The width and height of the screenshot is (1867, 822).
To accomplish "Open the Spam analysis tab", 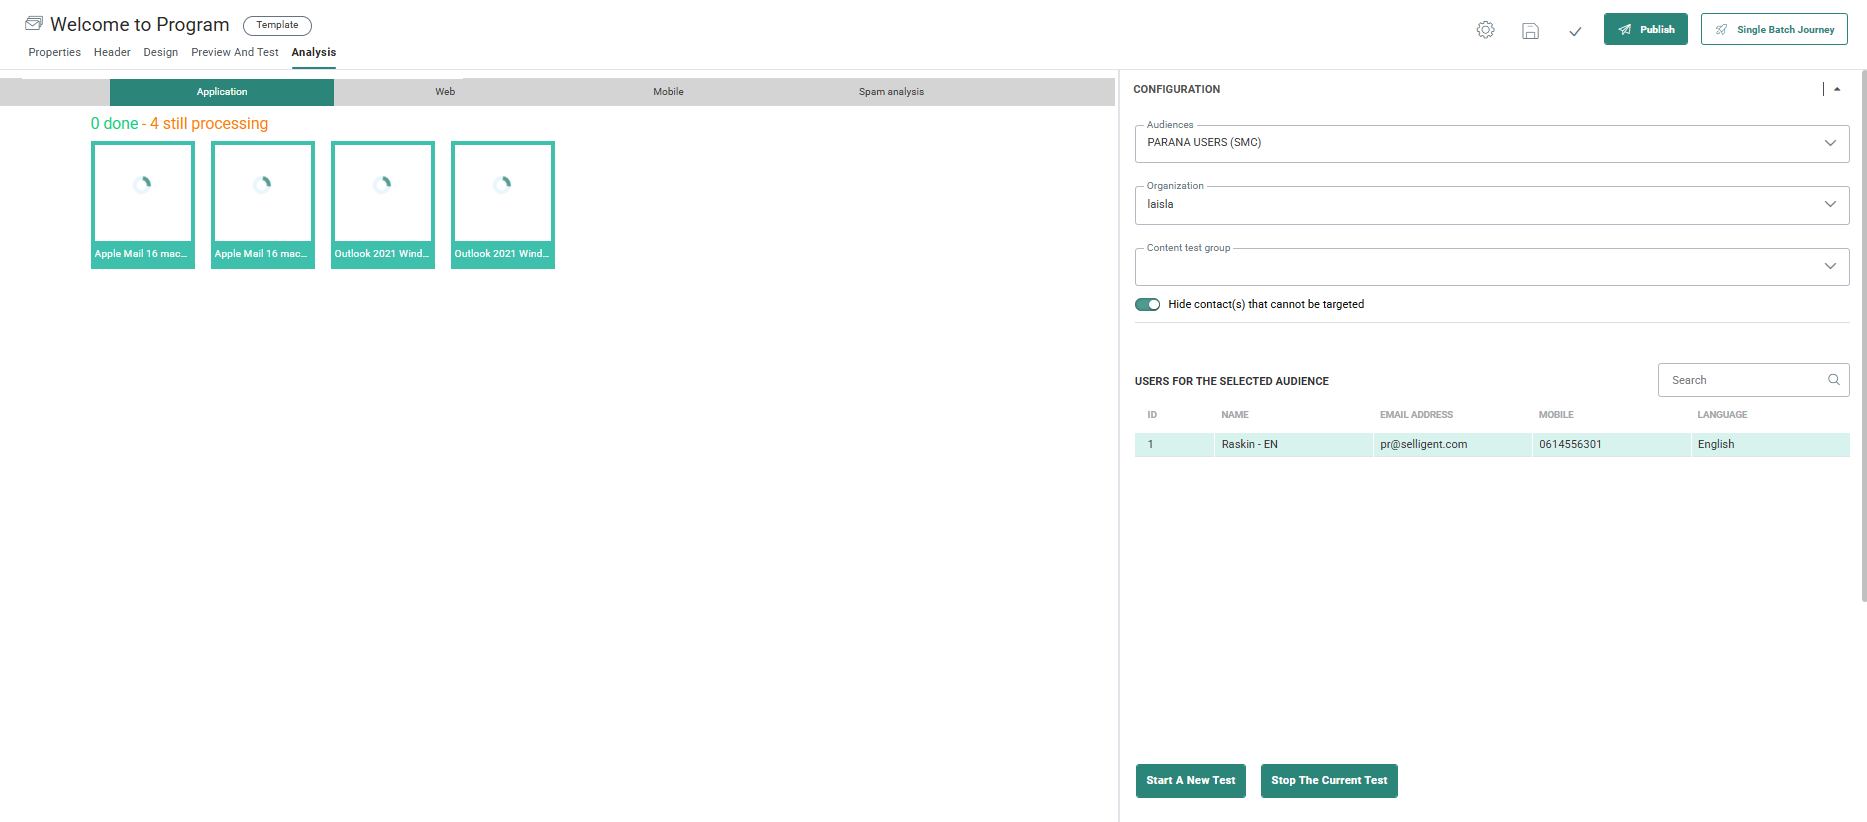I will [x=891, y=92].
